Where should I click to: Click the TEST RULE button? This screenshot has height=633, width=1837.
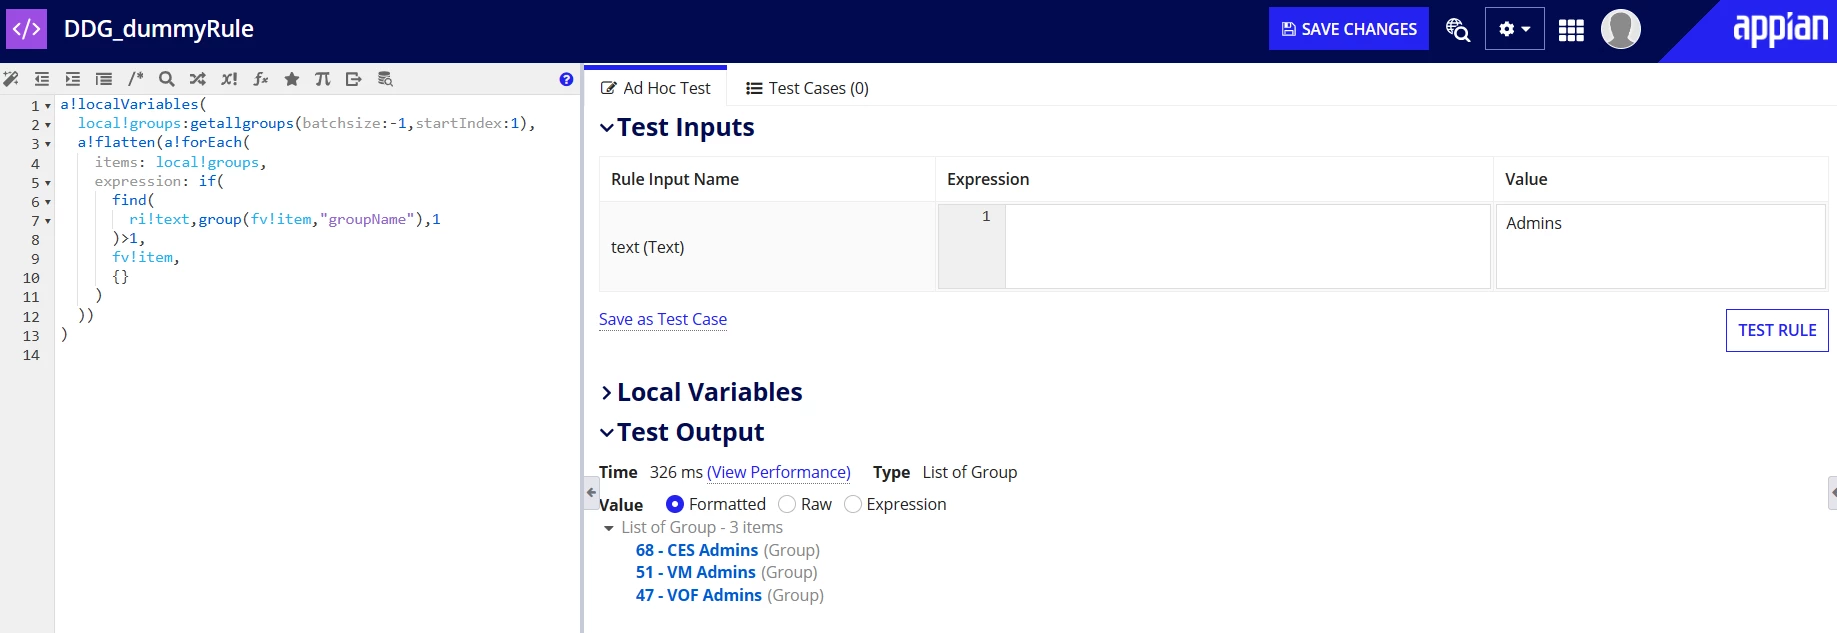click(x=1777, y=330)
